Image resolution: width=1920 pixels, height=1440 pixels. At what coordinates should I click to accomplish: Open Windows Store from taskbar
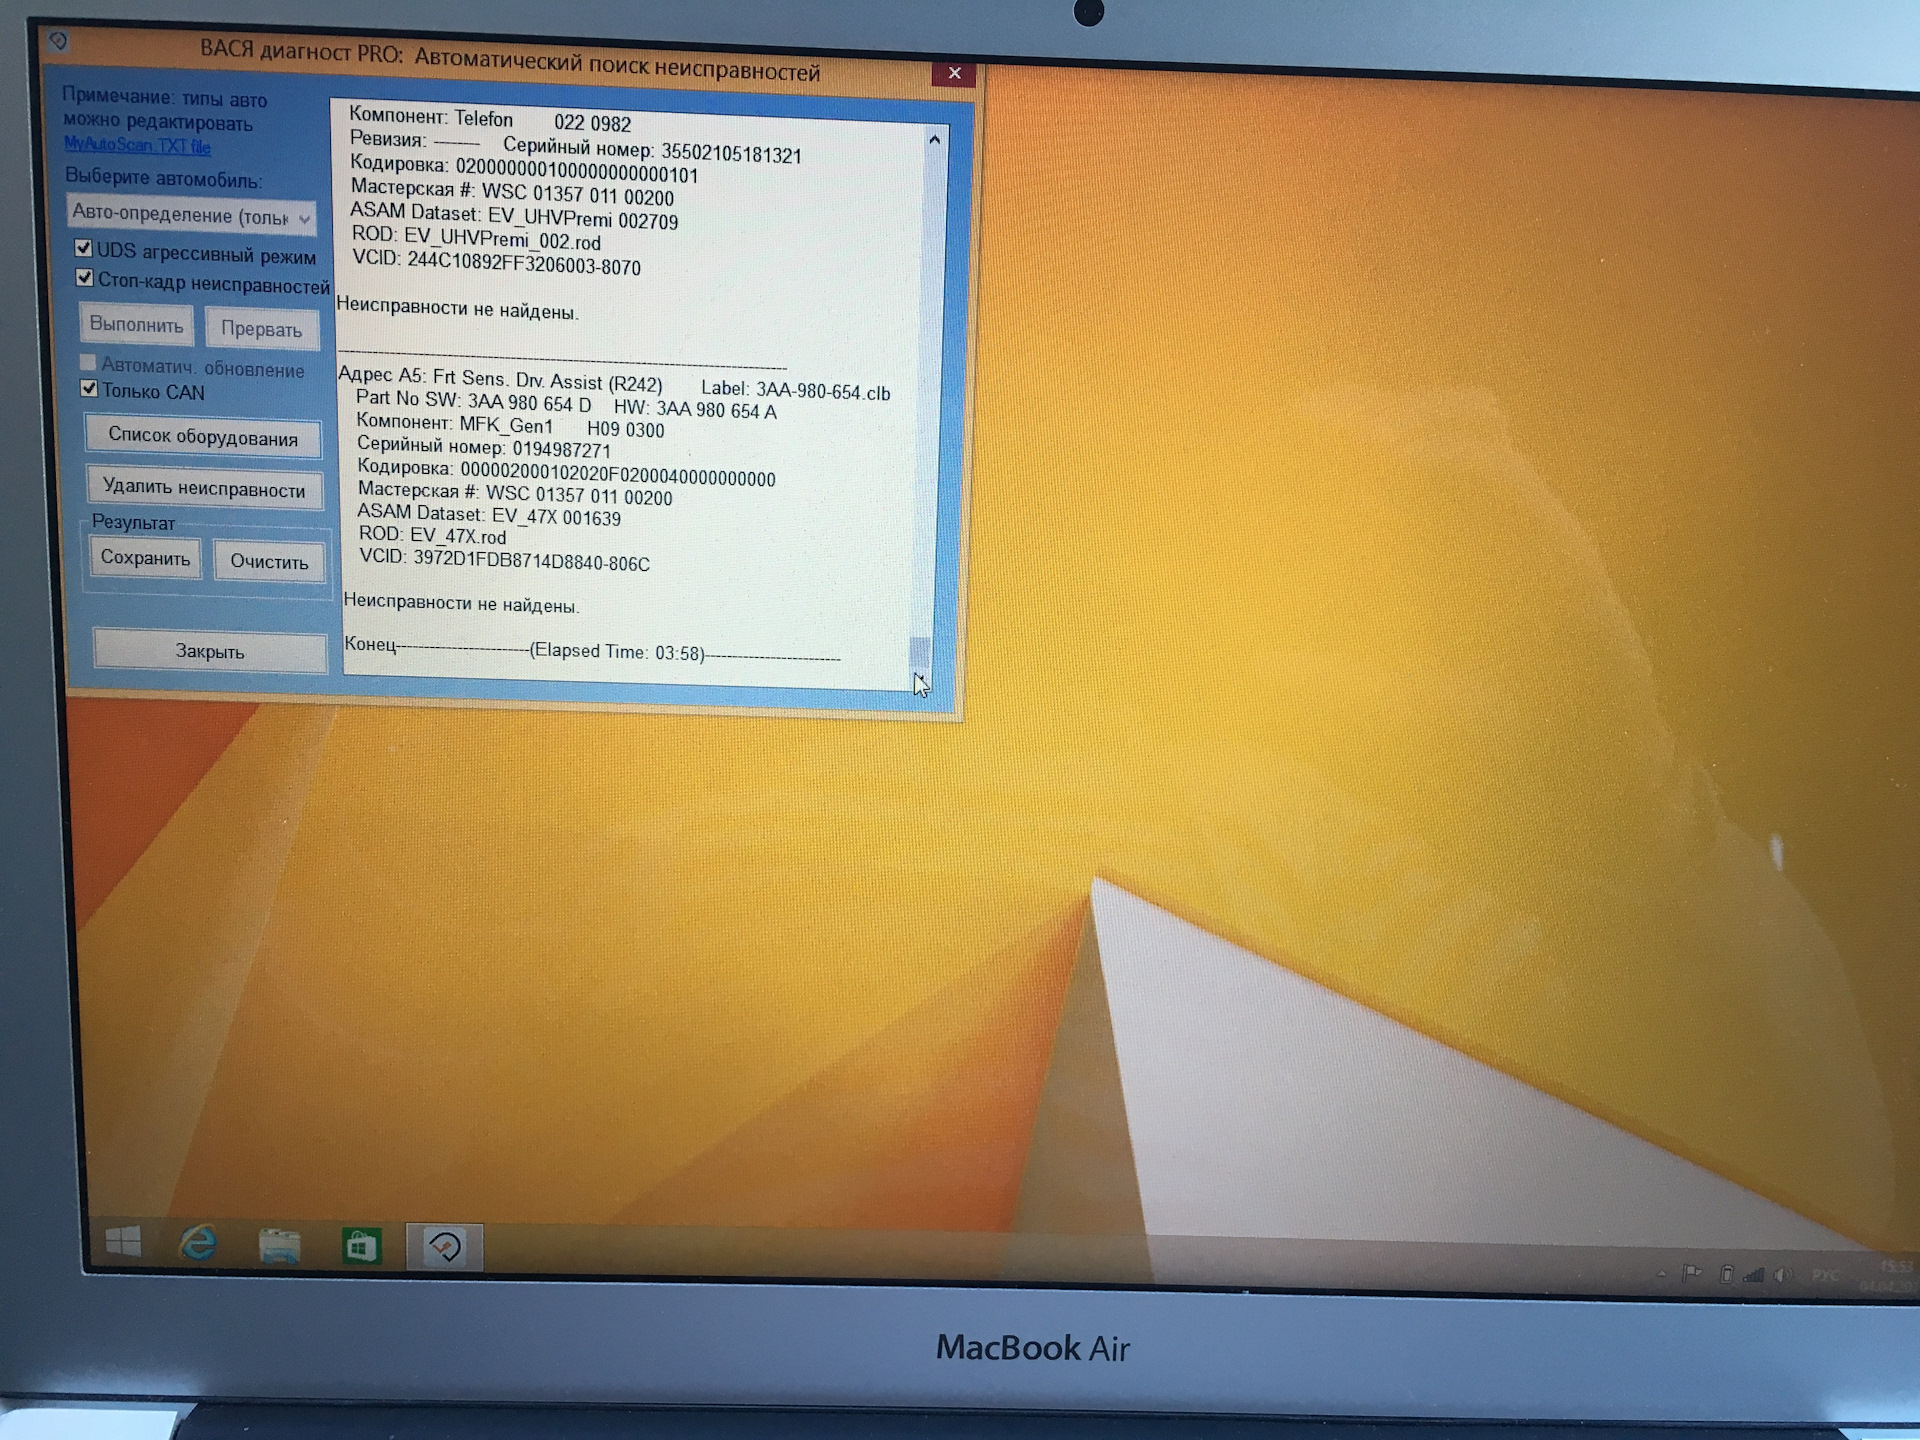(361, 1247)
